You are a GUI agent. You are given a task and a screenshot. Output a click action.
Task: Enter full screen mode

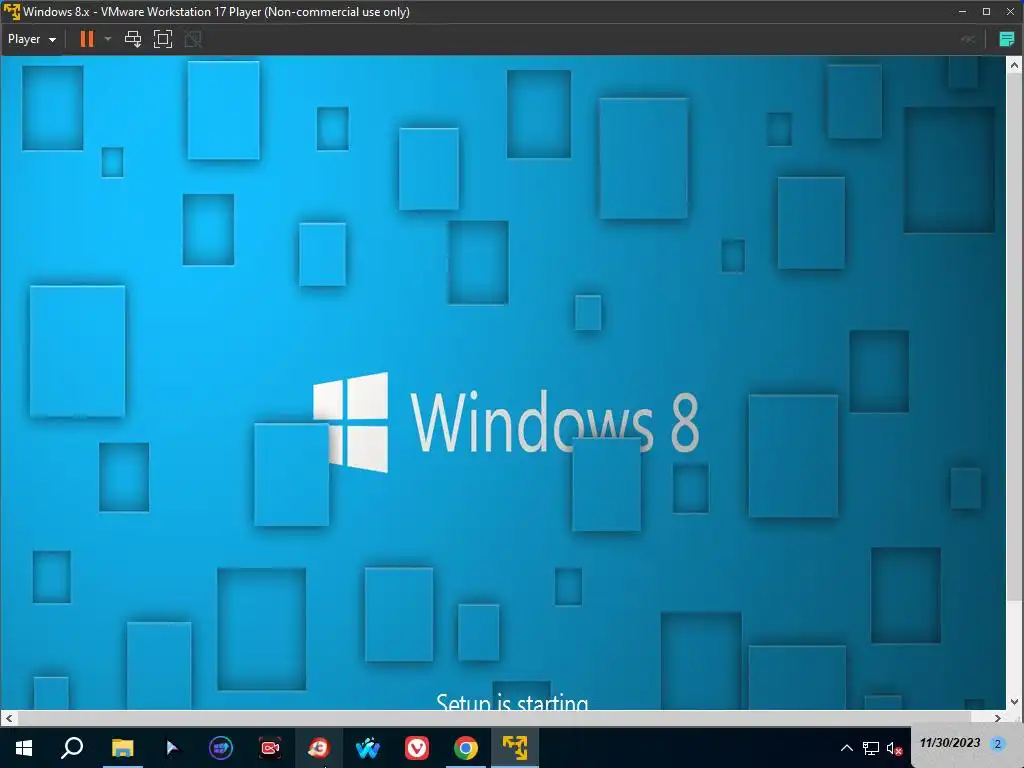pos(163,39)
